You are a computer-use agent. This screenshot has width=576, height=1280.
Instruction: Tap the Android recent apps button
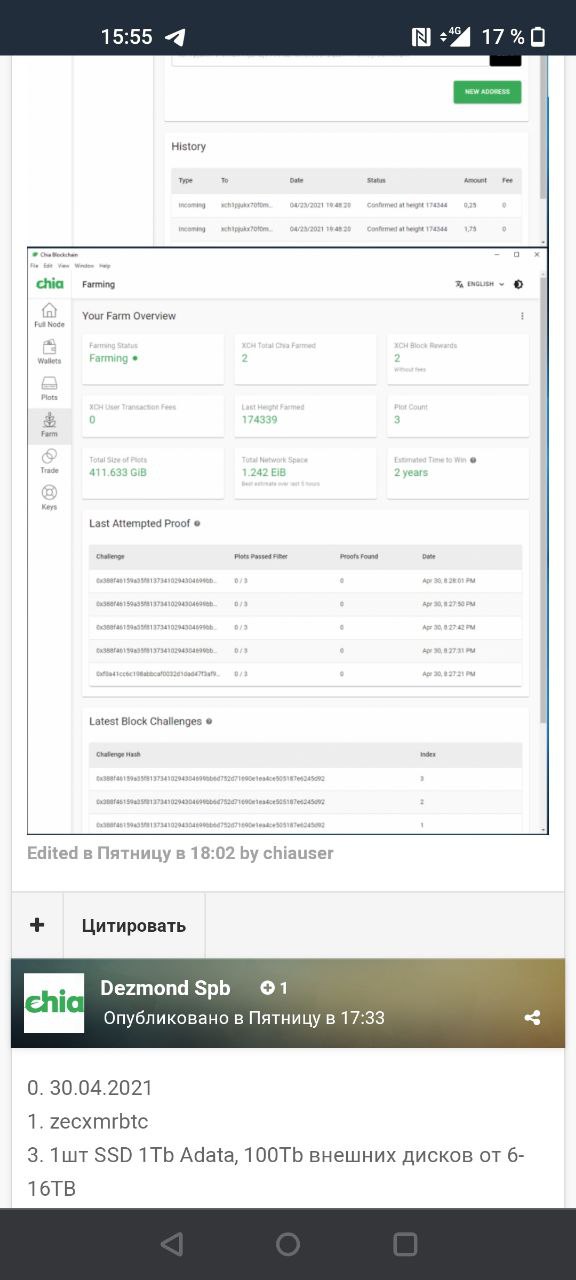[x=405, y=1244]
